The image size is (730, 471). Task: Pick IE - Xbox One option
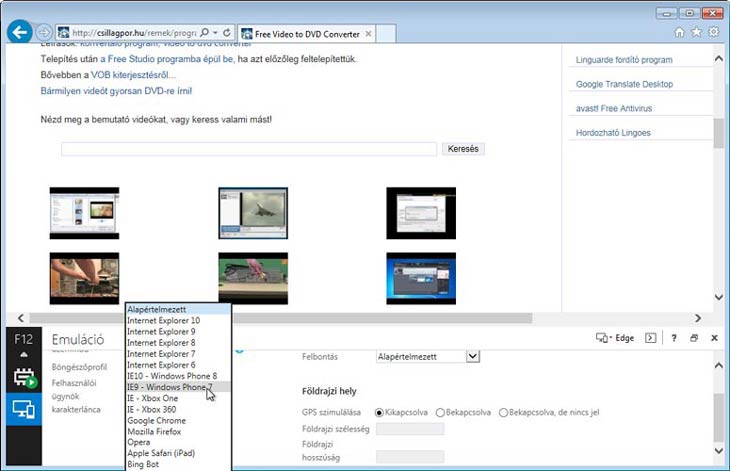pos(178,398)
